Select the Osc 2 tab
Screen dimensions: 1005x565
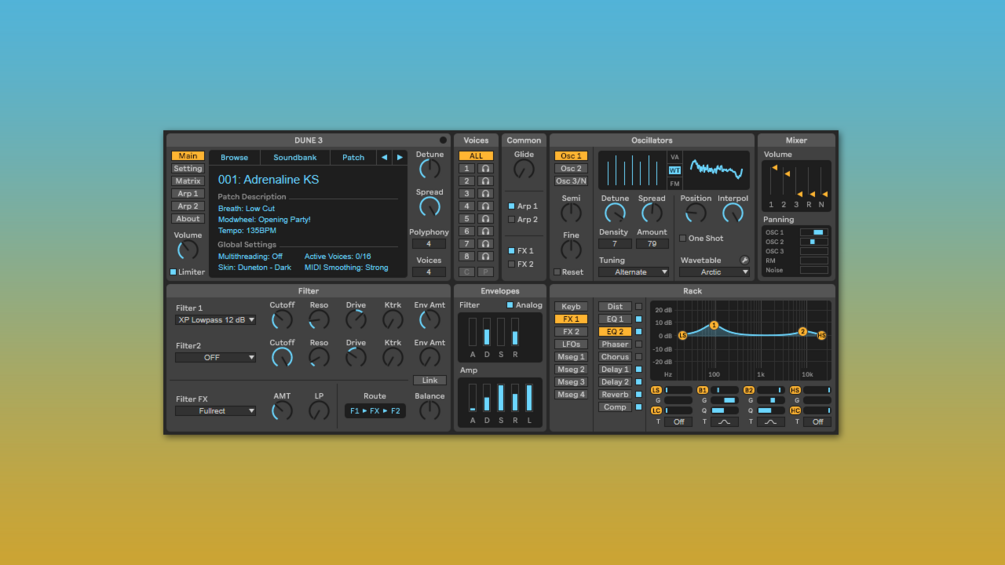pyautogui.click(x=570, y=168)
